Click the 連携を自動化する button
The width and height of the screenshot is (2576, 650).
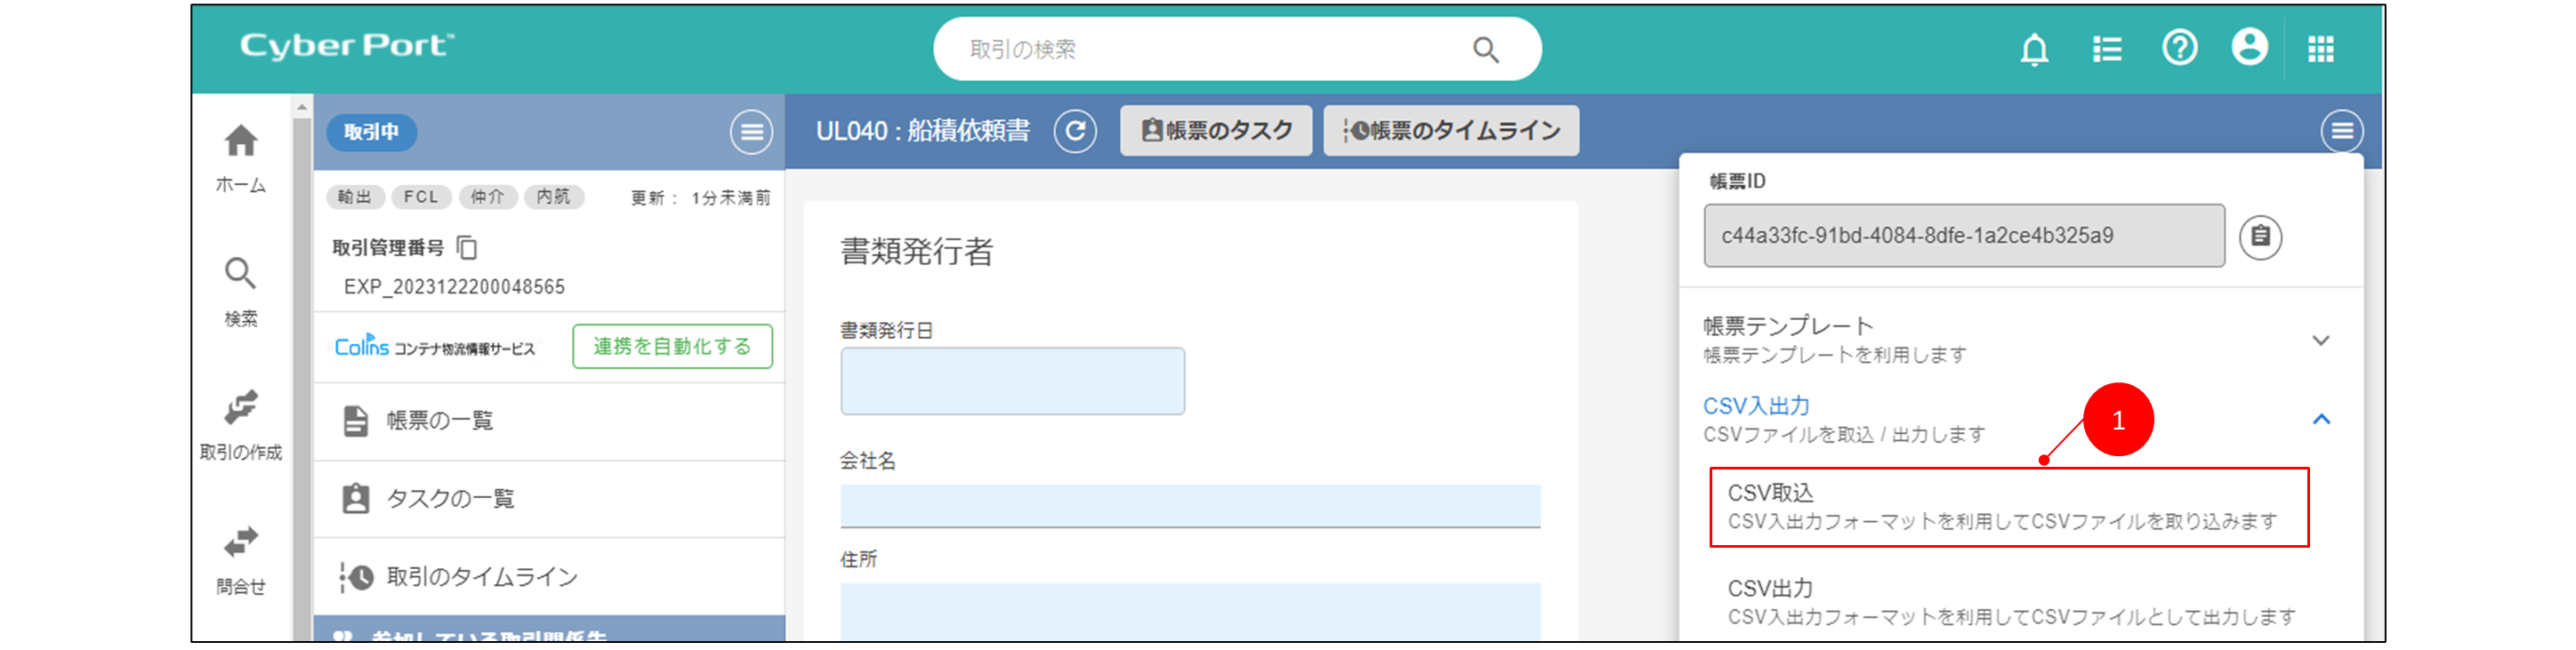[x=672, y=346]
